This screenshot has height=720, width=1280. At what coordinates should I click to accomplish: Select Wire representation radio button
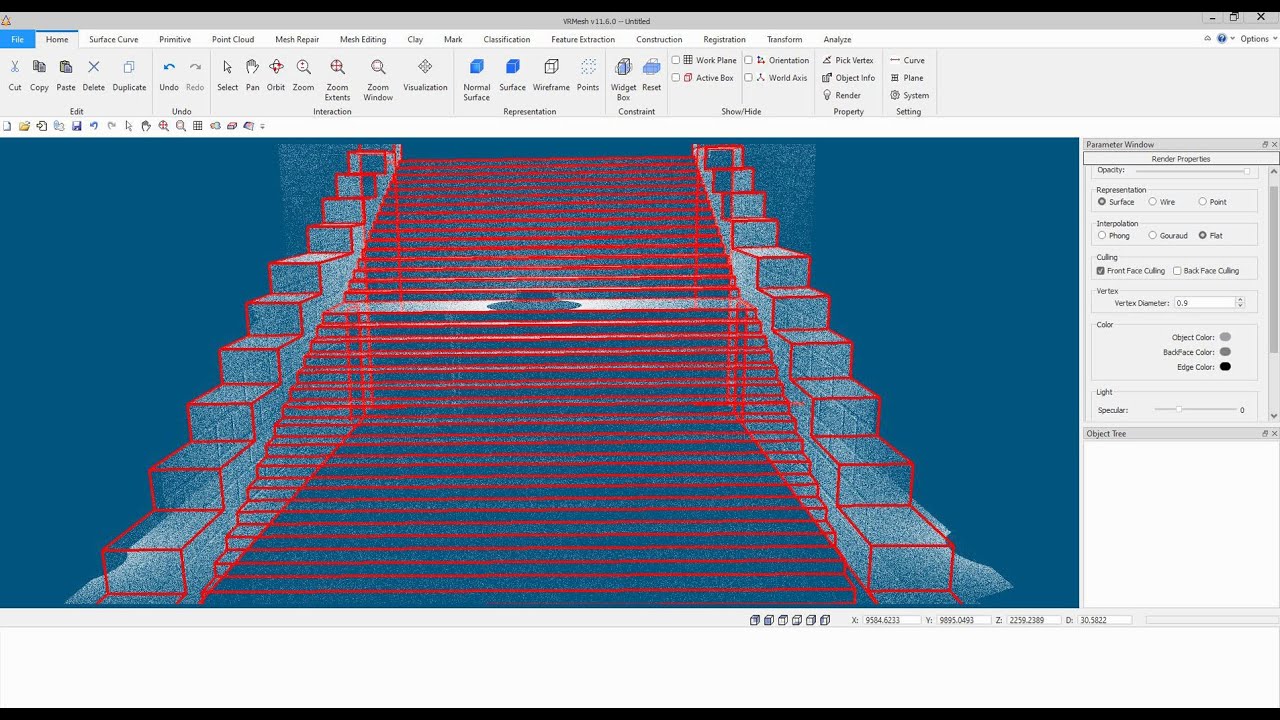pyautogui.click(x=1153, y=202)
